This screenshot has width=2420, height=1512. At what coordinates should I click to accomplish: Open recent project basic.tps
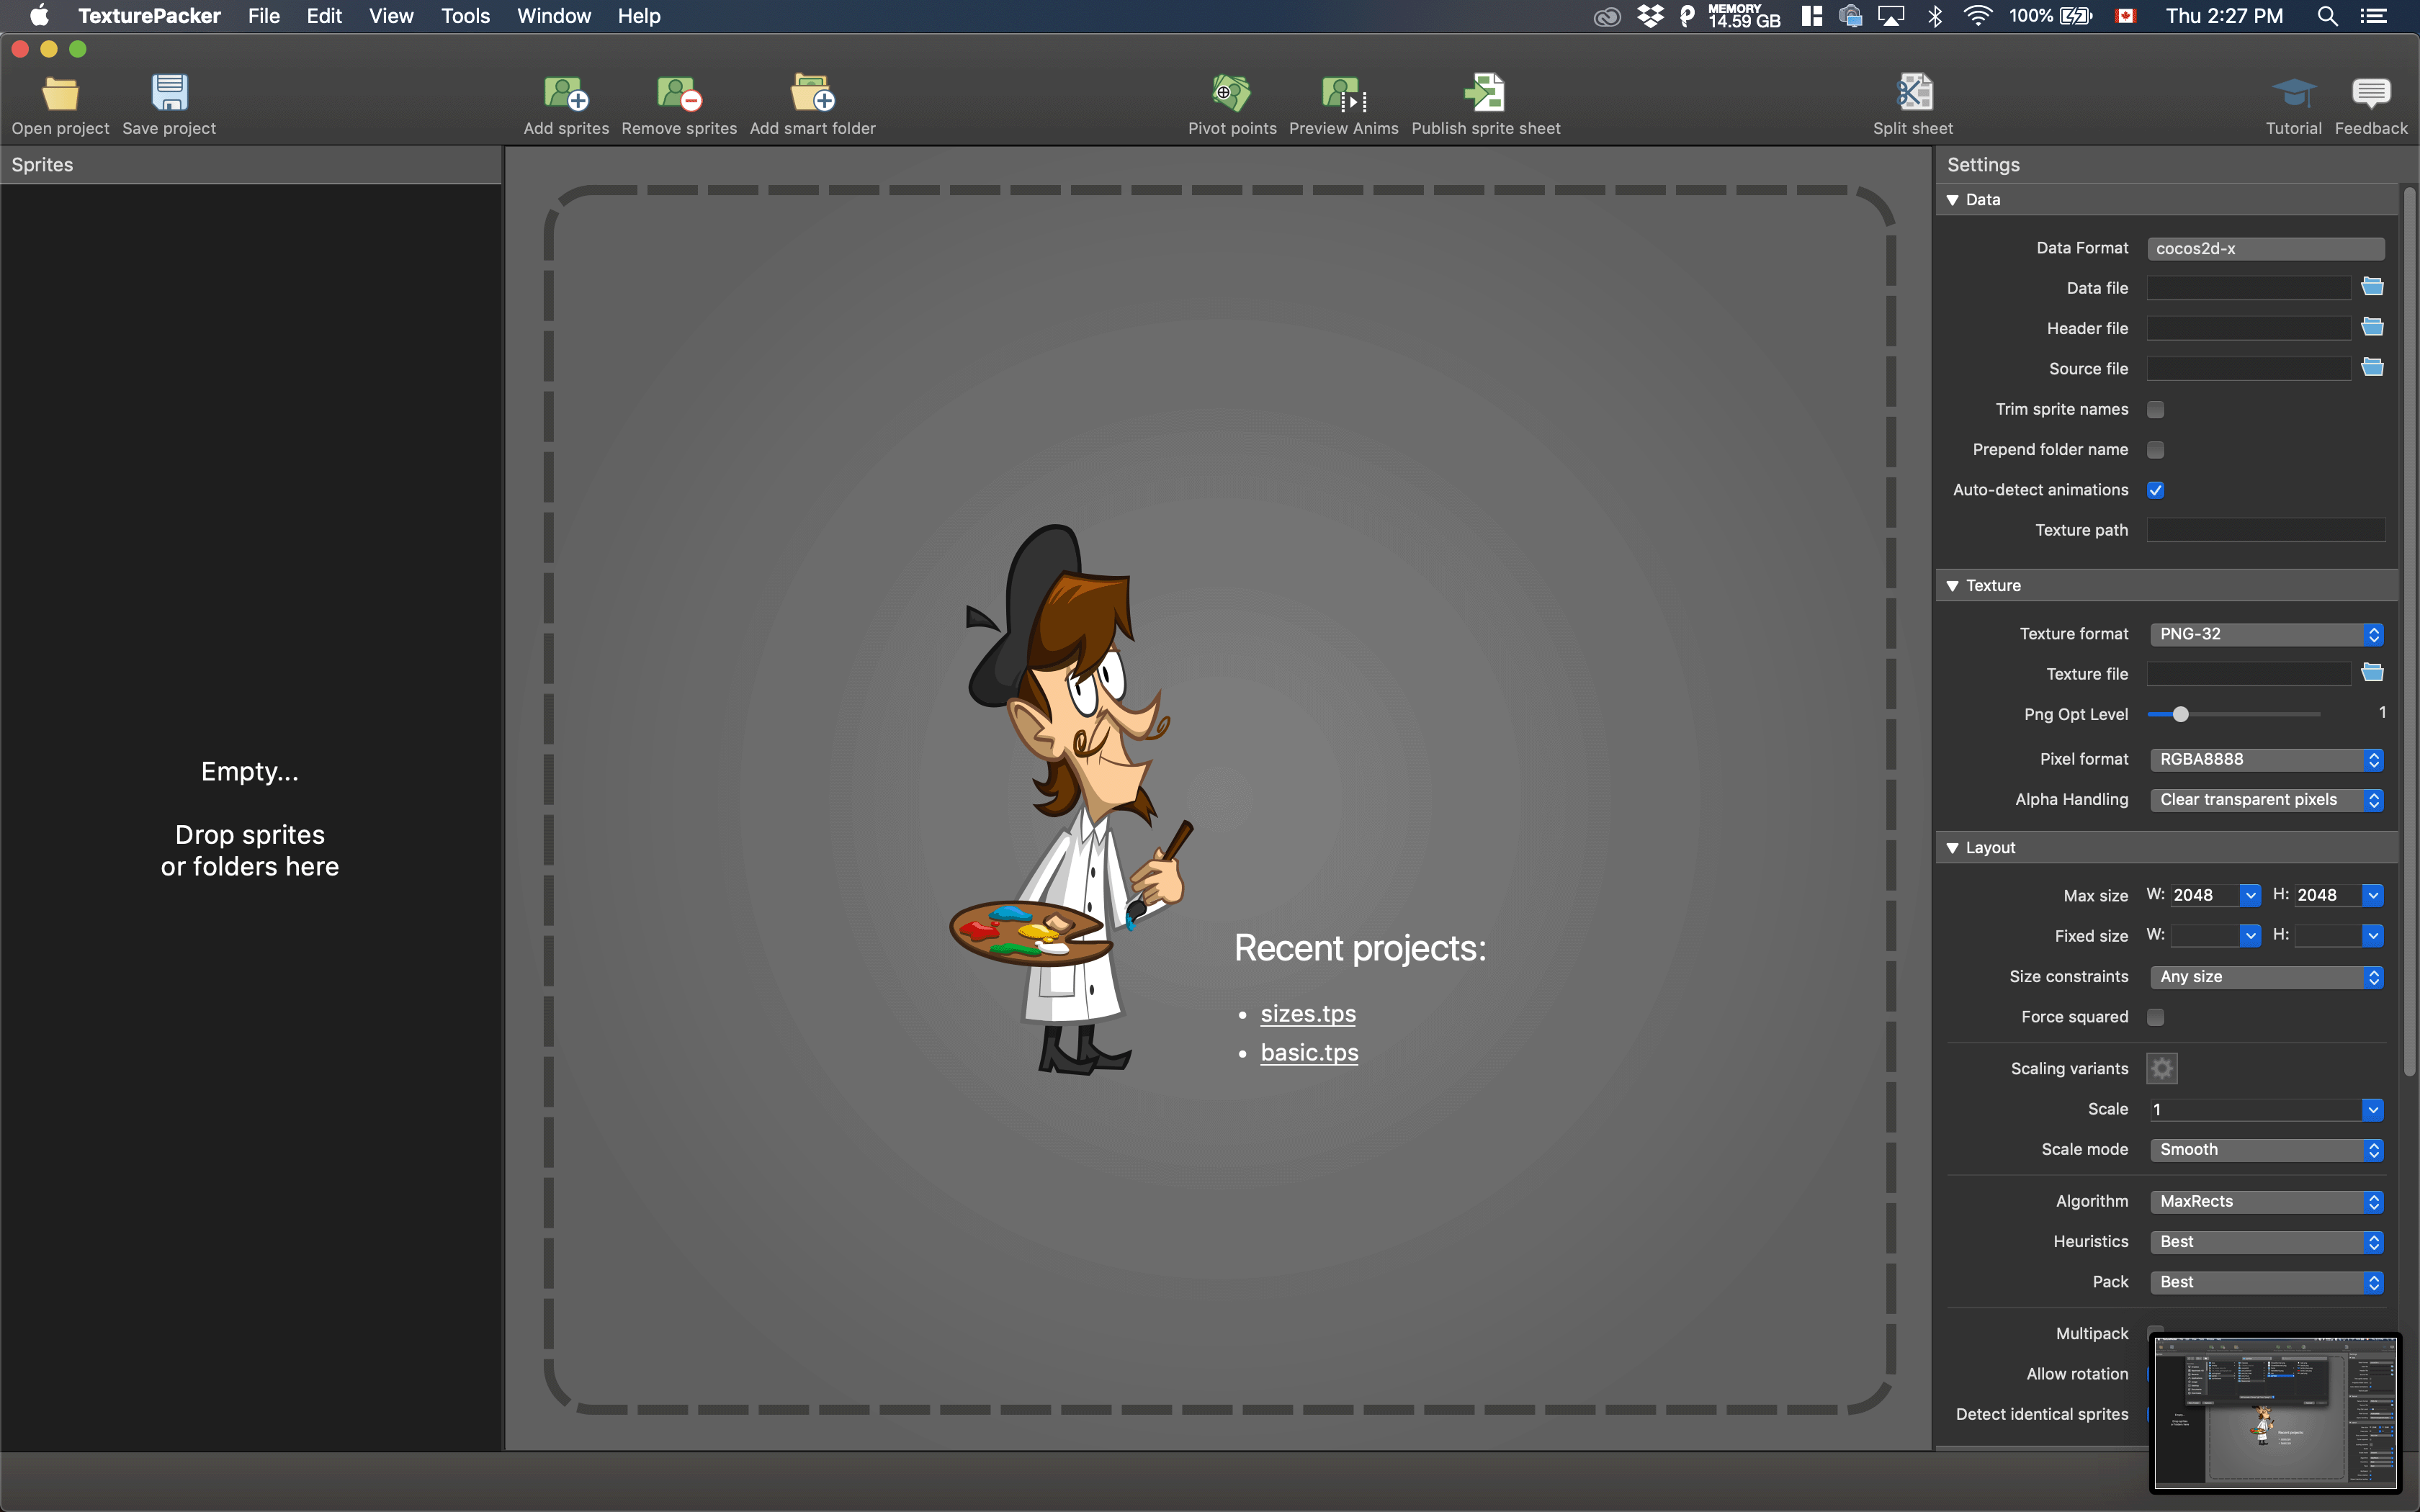click(1309, 1052)
